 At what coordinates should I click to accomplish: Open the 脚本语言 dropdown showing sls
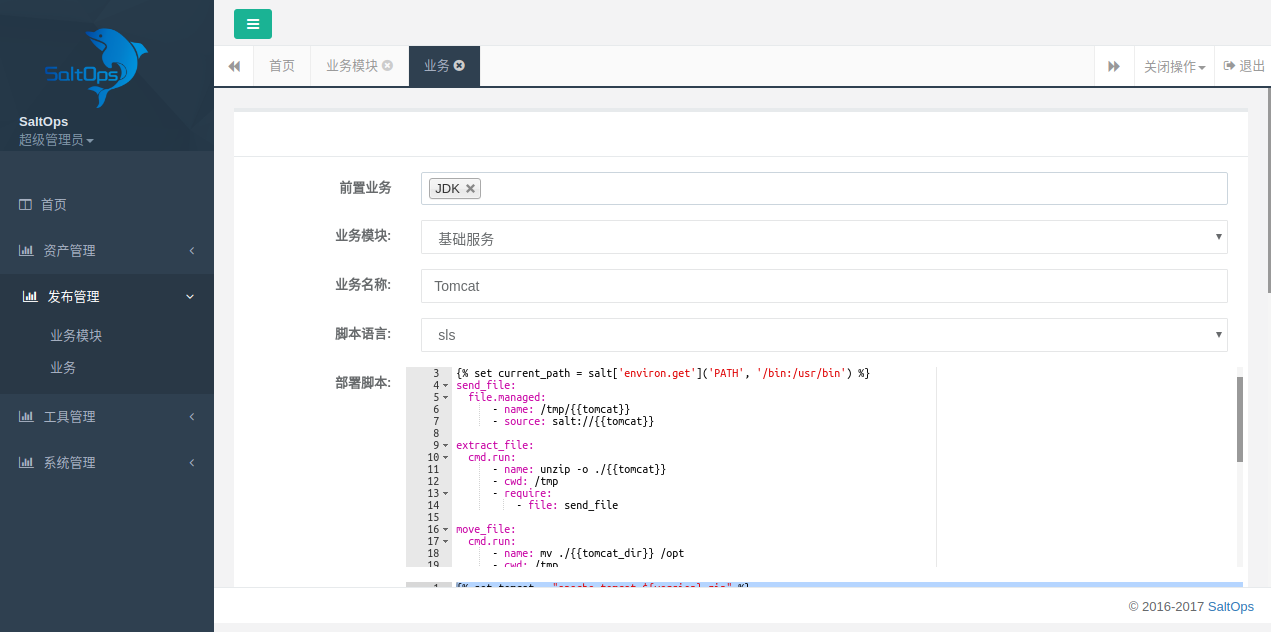[x=823, y=335]
